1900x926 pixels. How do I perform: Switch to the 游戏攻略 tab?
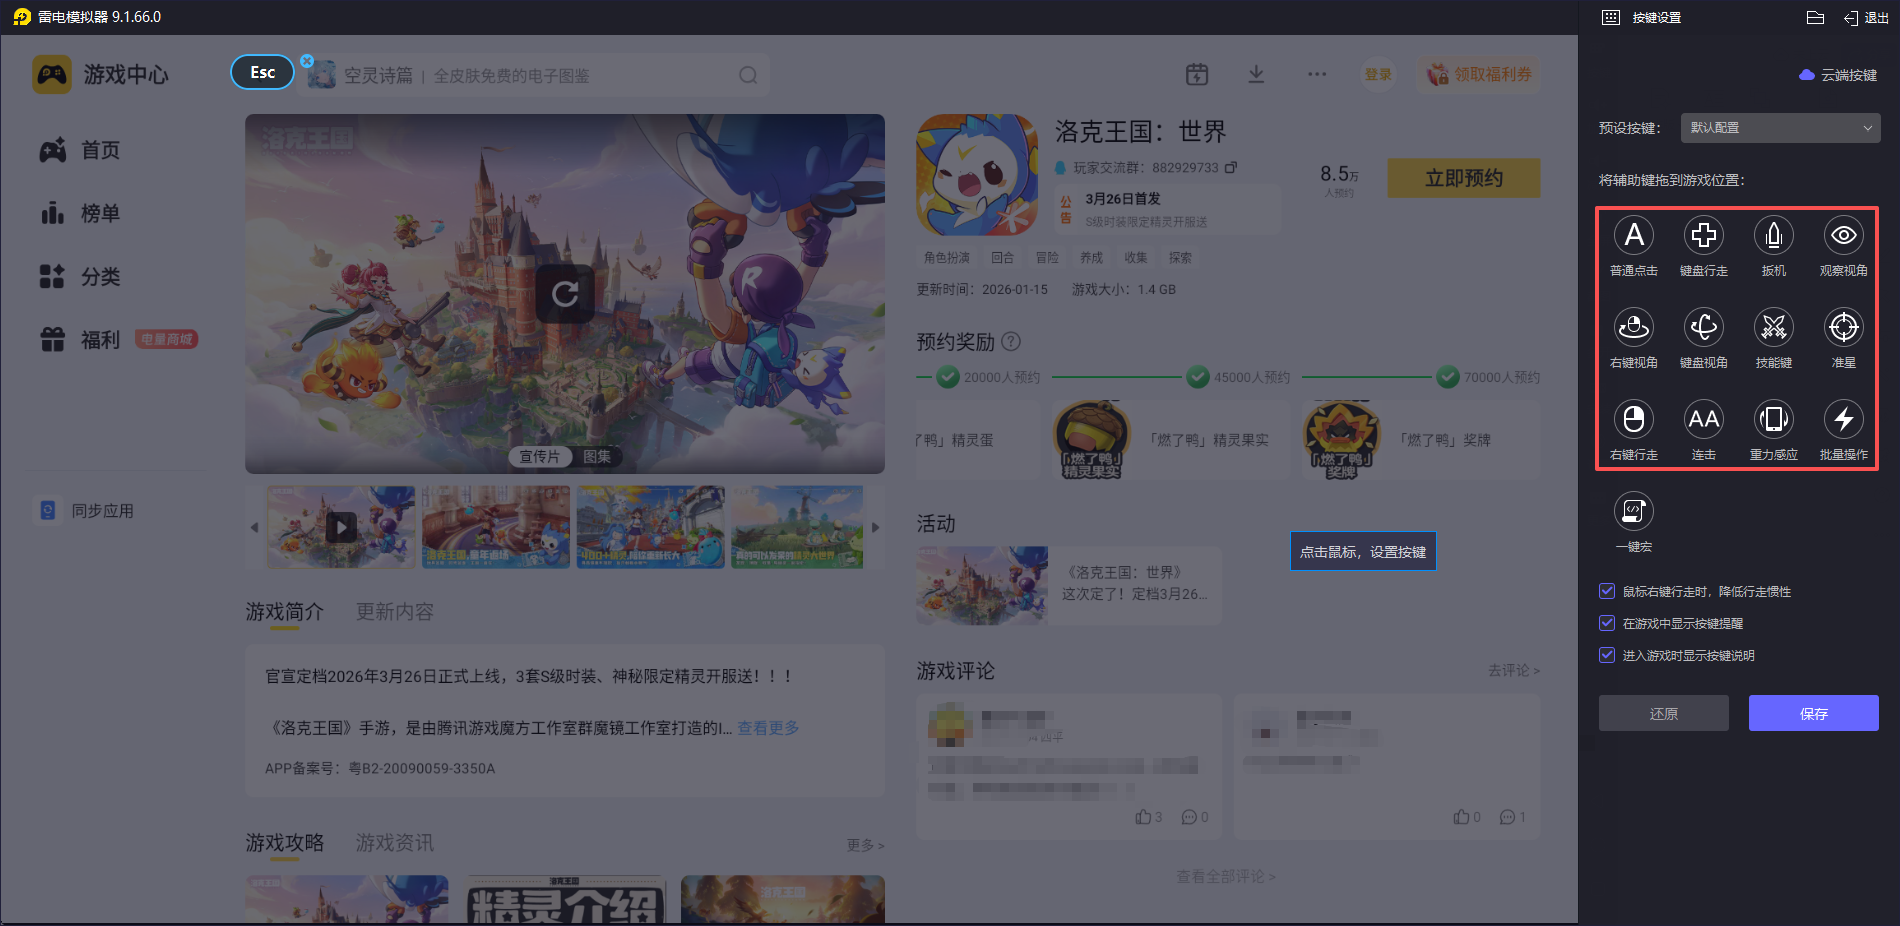285,843
